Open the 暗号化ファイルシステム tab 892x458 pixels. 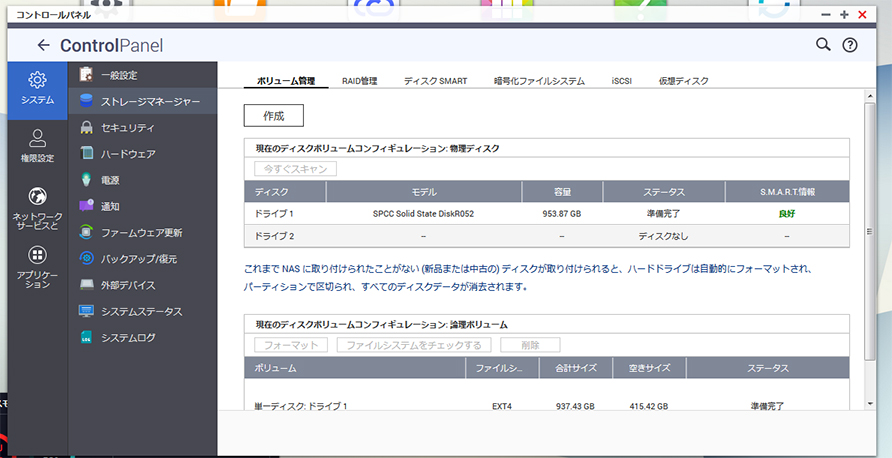click(x=539, y=80)
